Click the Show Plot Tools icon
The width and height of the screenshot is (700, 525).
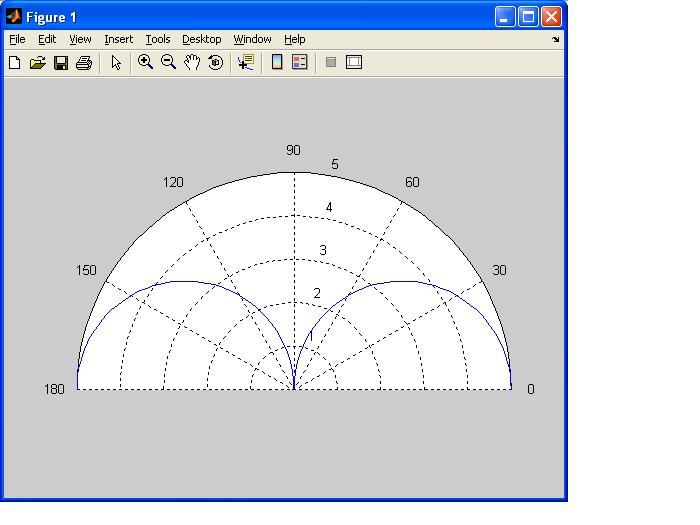click(x=354, y=62)
